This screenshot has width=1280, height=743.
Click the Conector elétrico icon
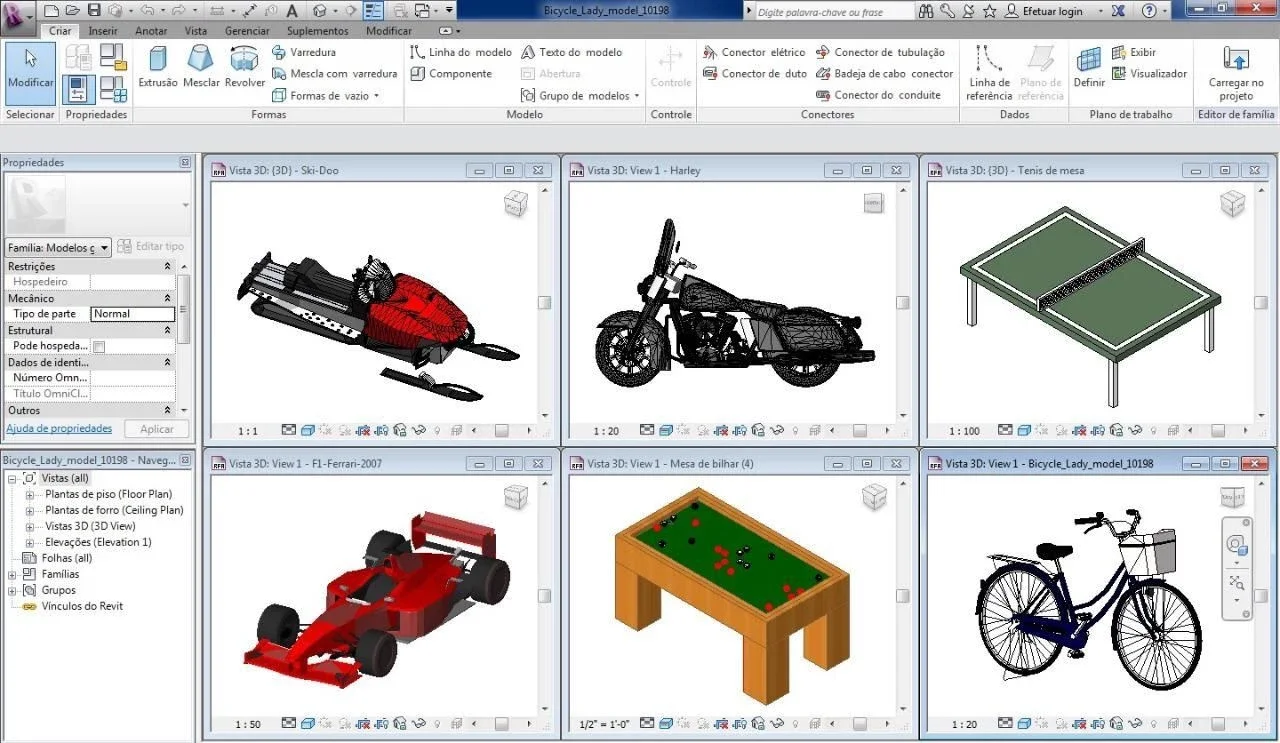[710, 52]
